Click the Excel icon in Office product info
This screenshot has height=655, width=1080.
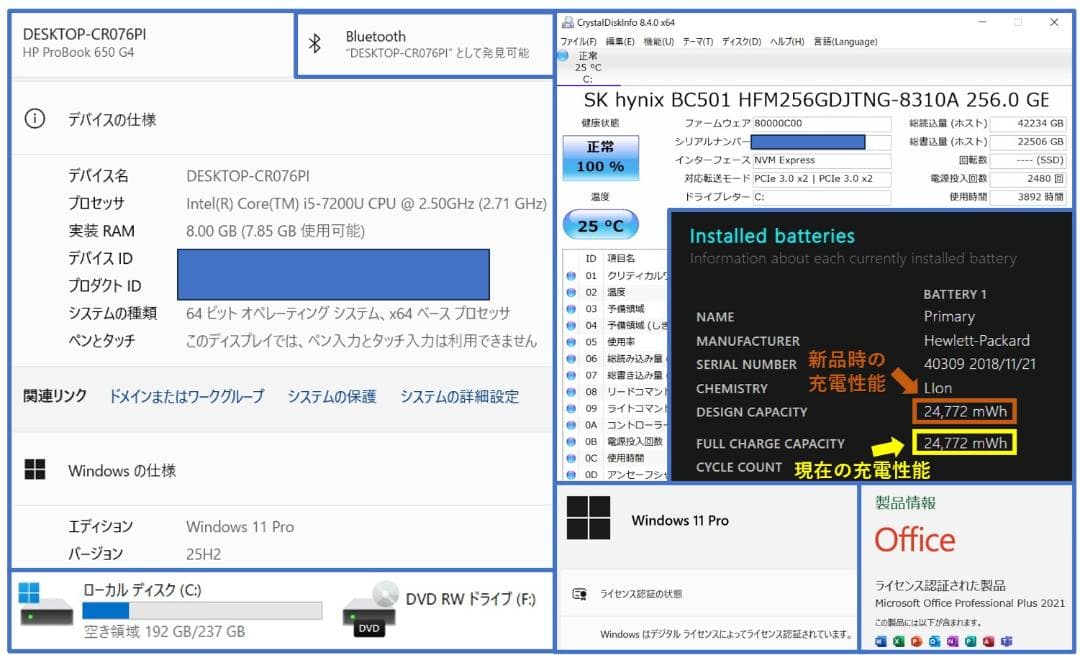(899, 641)
